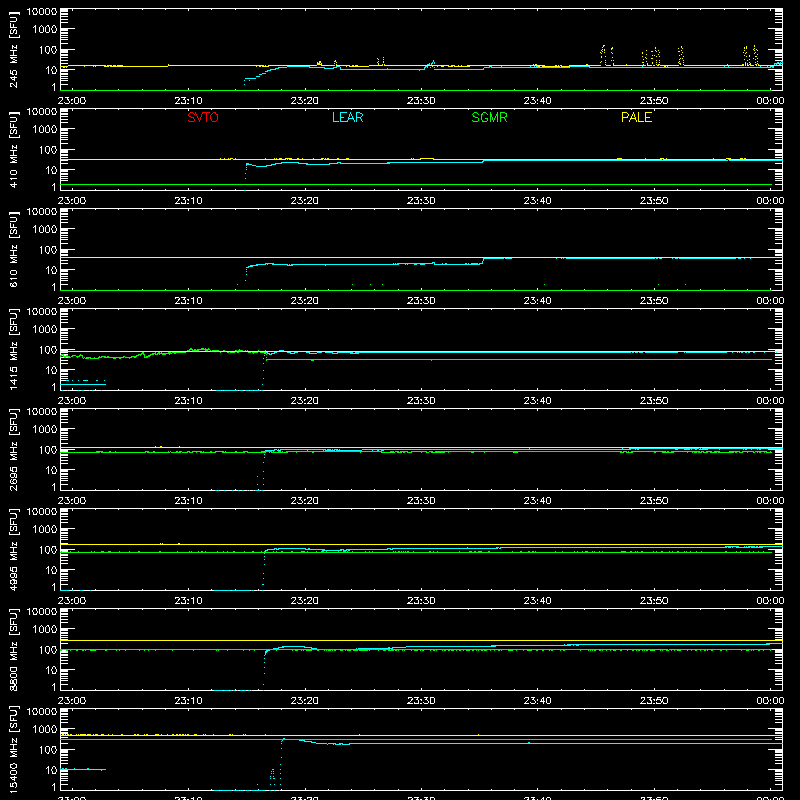Screen dimensions: 800x800
Task: Click the 23:30 time label under 410 MHz plot
Action: pos(421,201)
